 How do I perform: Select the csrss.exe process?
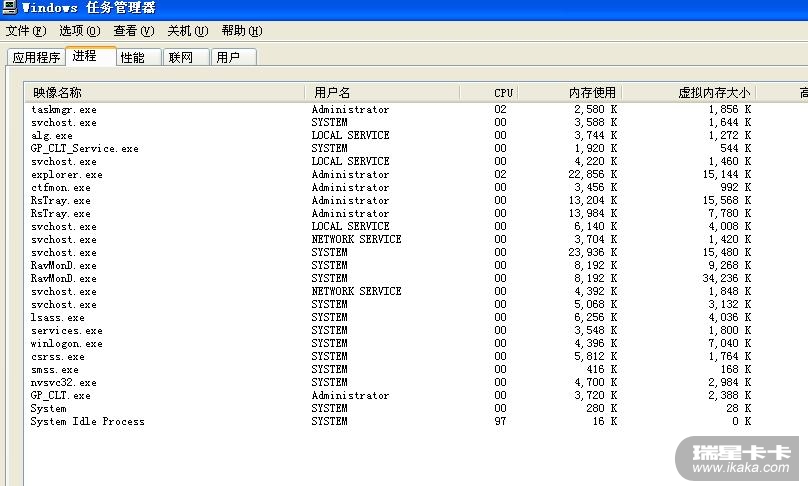click(x=57, y=357)
